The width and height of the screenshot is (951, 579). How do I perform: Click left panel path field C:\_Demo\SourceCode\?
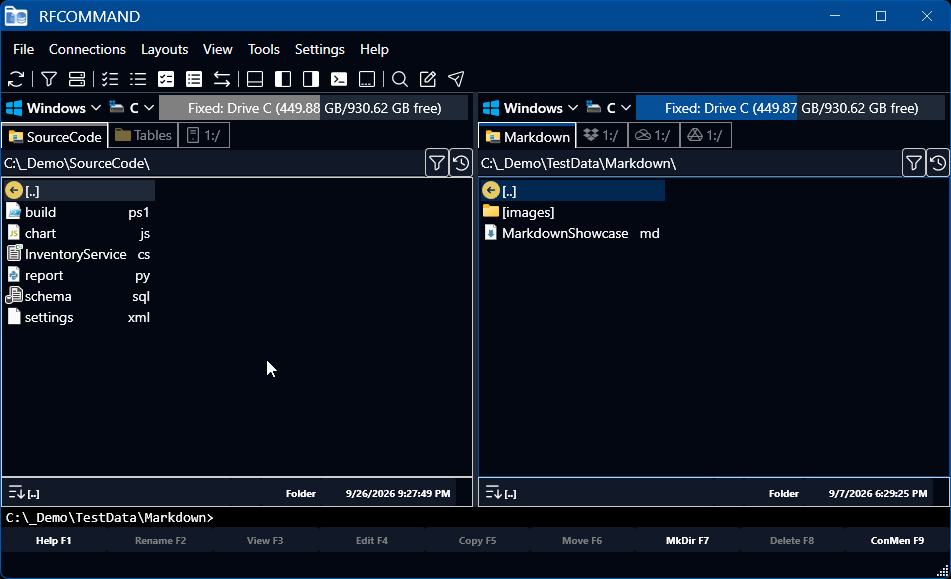[212, 163]
